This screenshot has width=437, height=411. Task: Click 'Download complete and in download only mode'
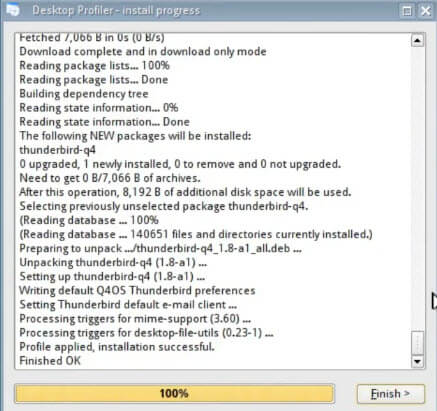tap(143, 52)
